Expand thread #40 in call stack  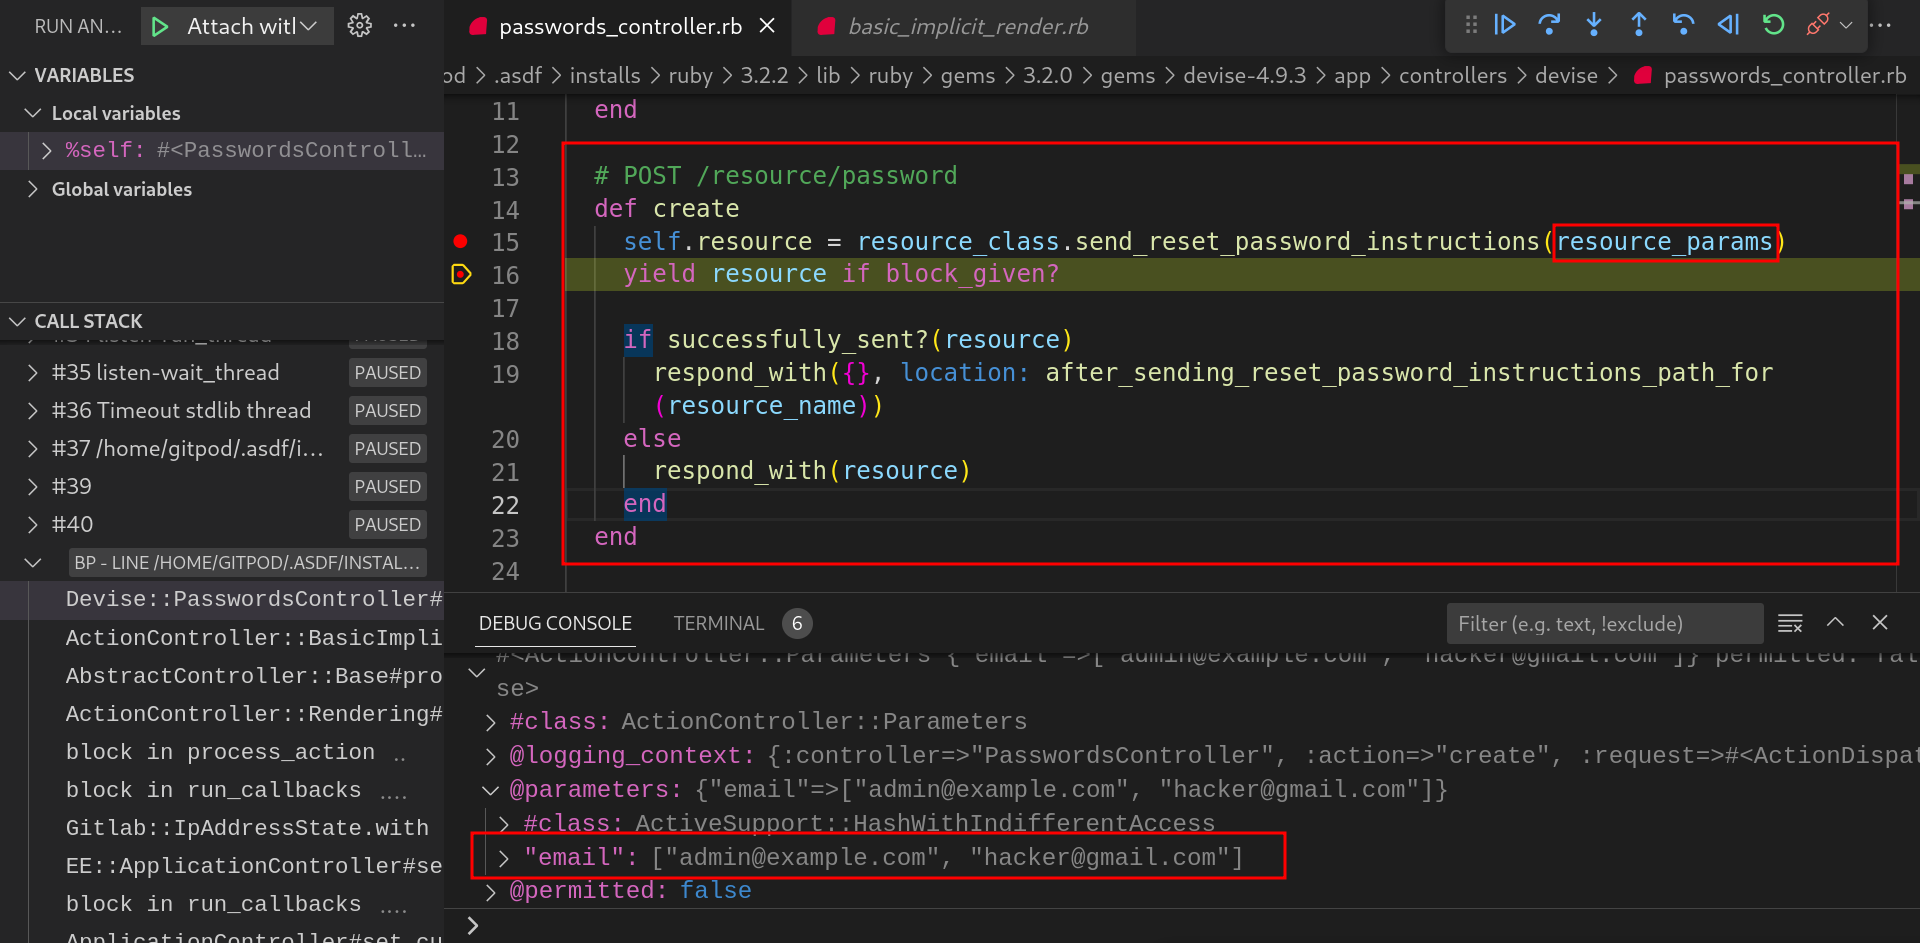point(33,524)
